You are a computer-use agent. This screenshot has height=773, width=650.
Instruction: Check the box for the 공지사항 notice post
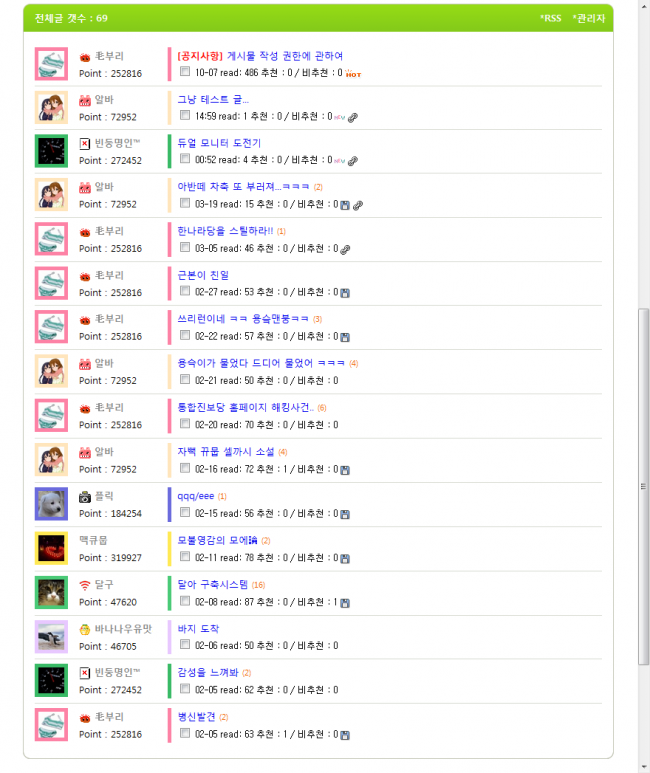click(x=185, y=71)
